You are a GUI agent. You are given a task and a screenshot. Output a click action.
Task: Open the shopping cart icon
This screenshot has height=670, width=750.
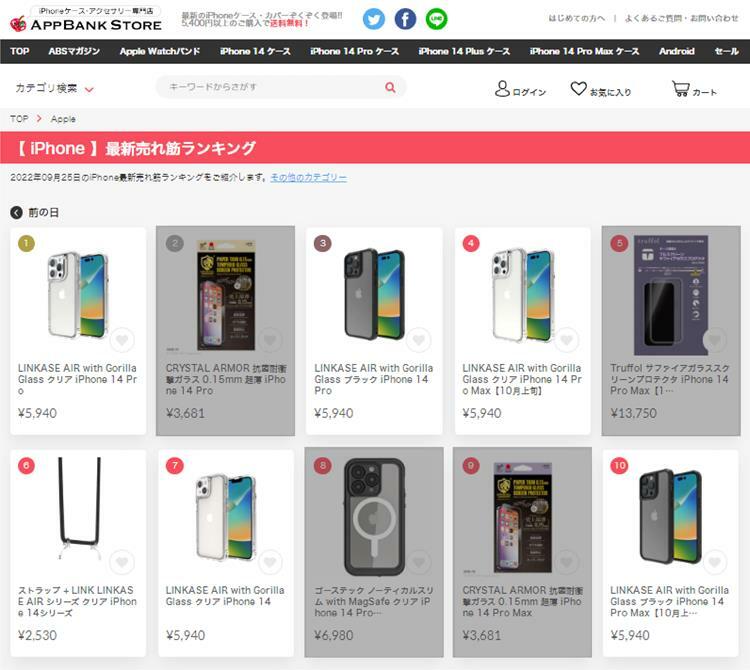point(680,88)
